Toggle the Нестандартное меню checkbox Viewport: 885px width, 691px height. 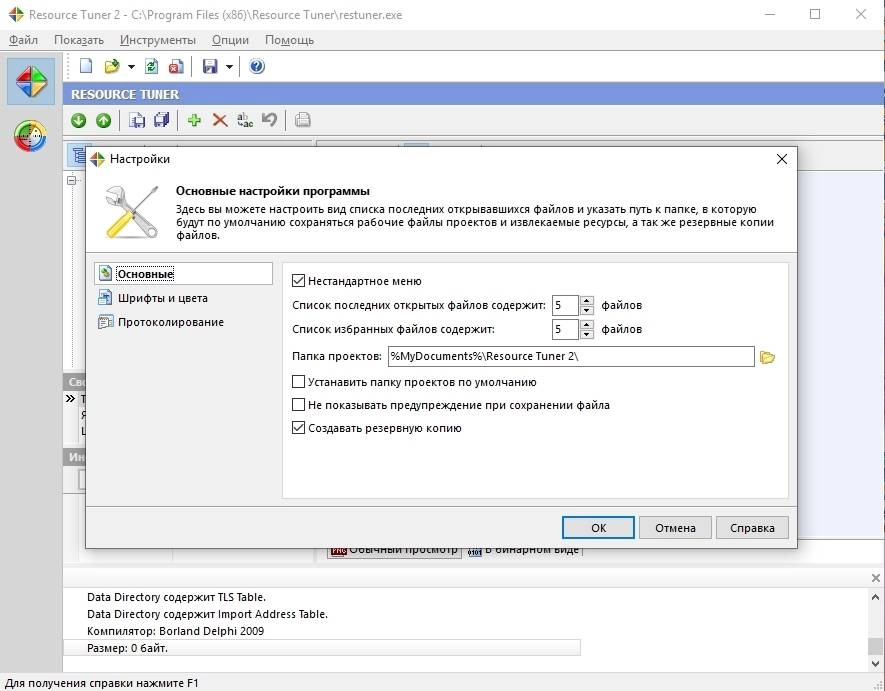299,281
